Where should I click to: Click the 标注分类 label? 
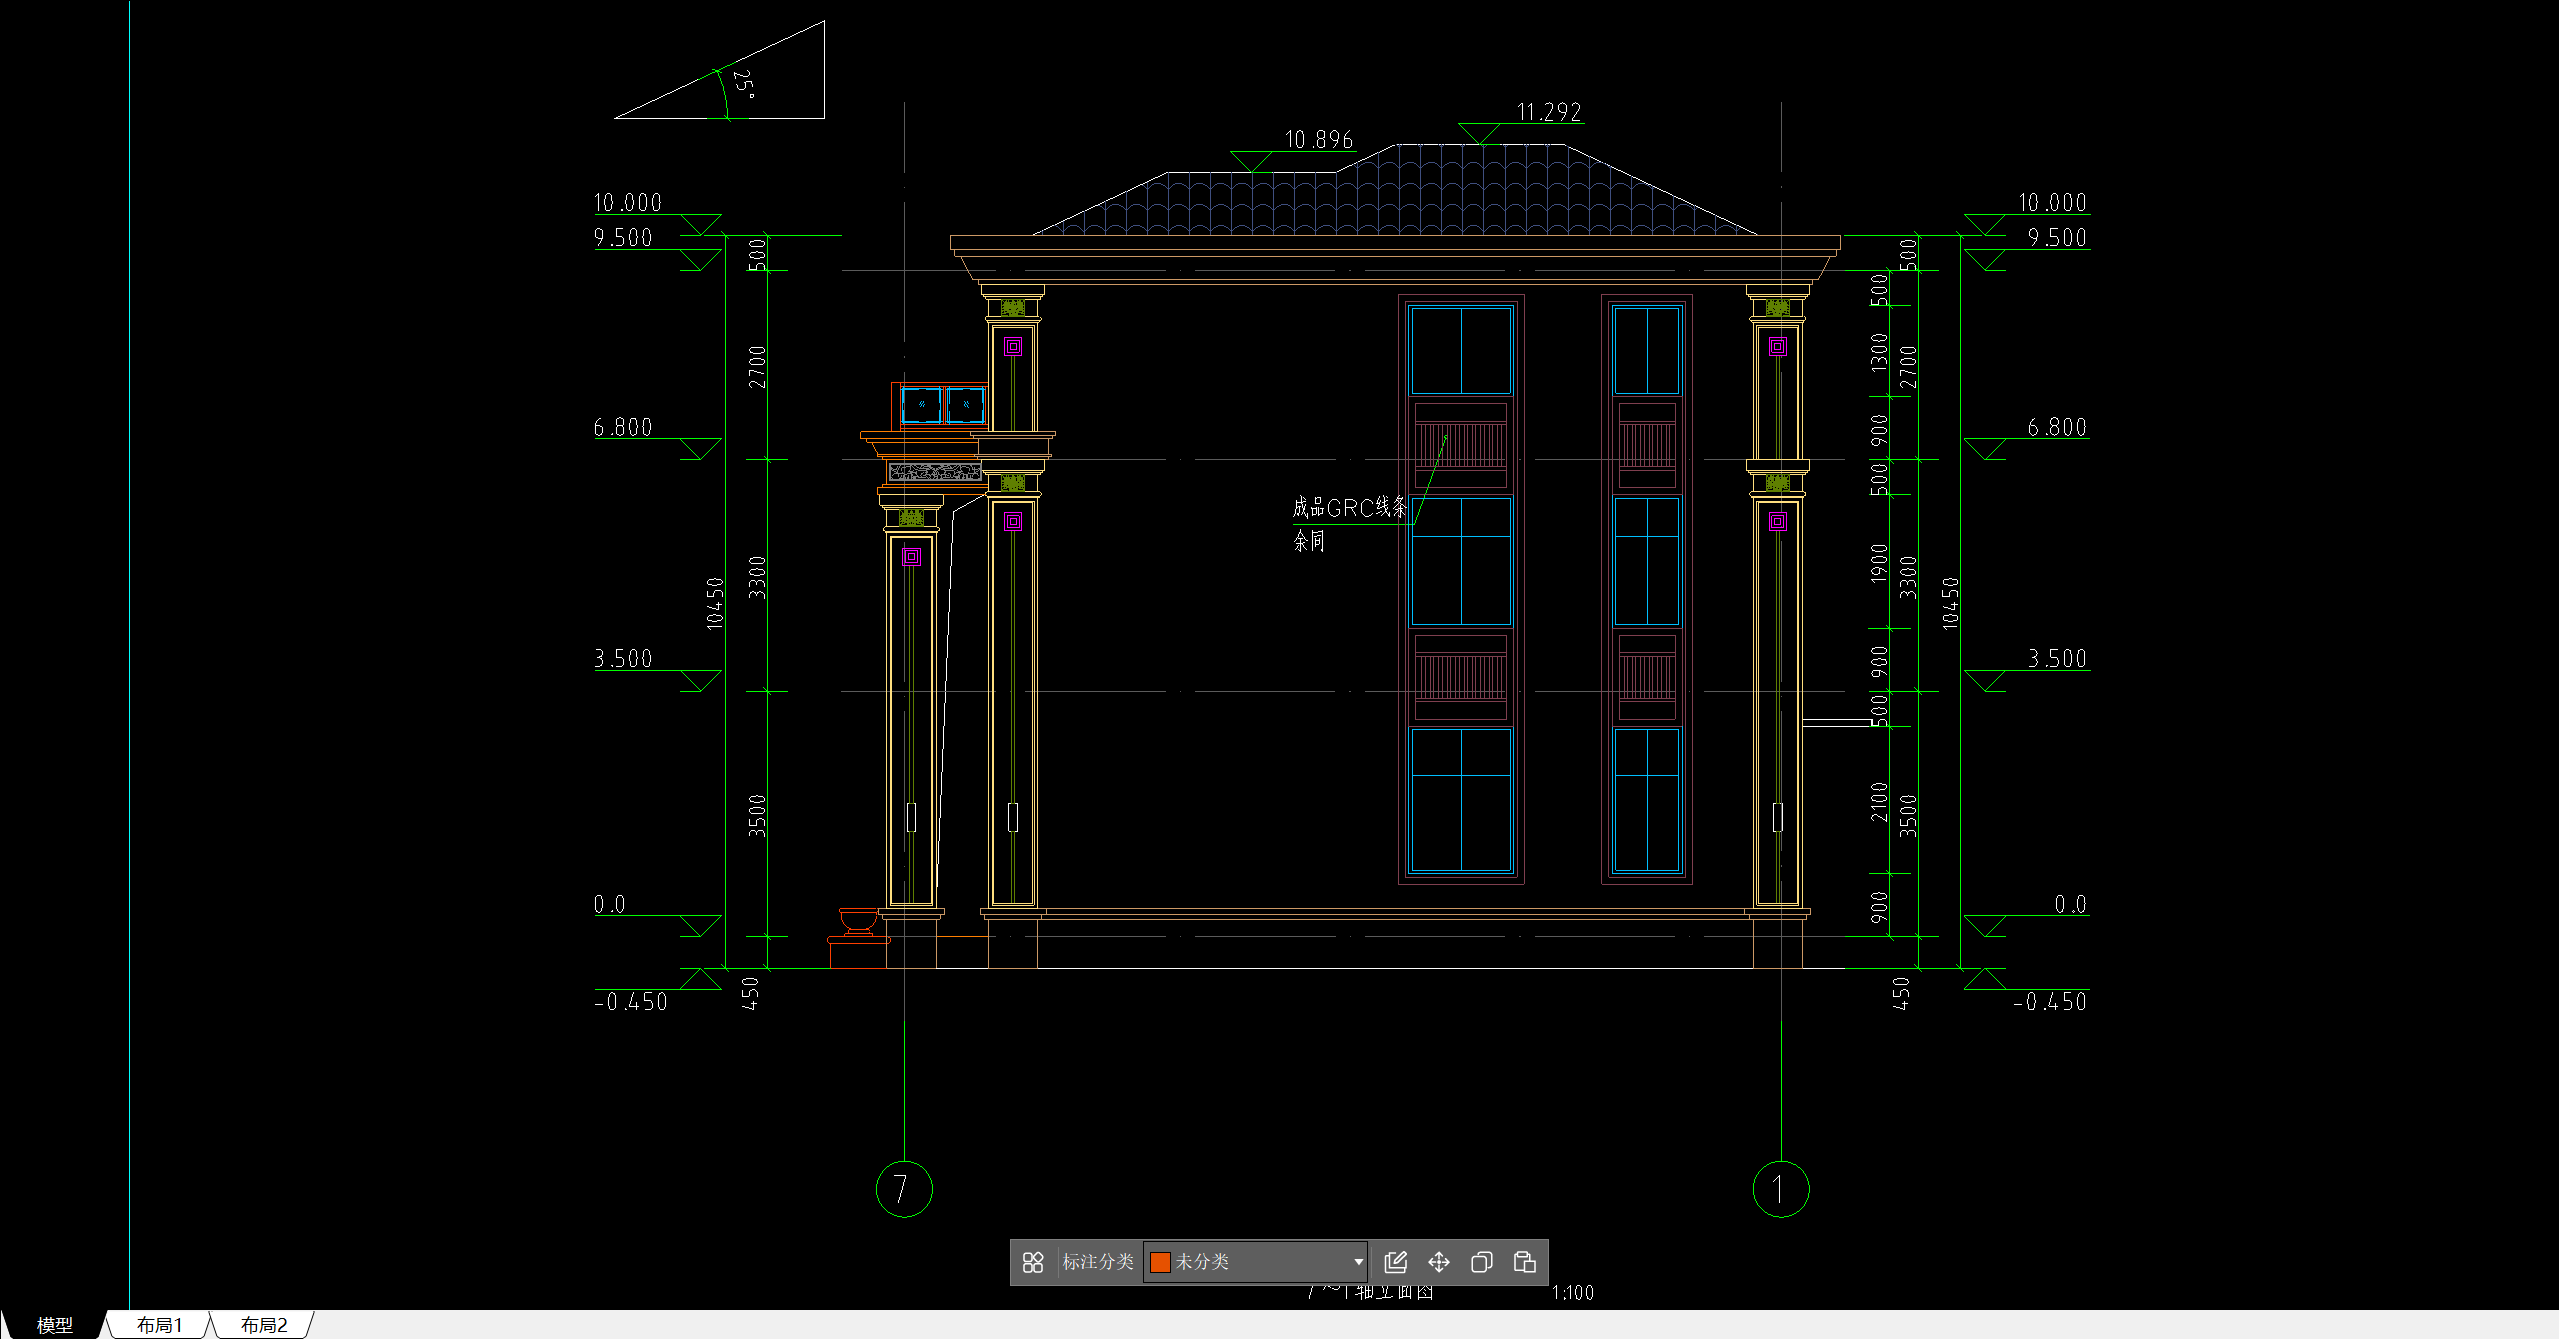1098,1262
